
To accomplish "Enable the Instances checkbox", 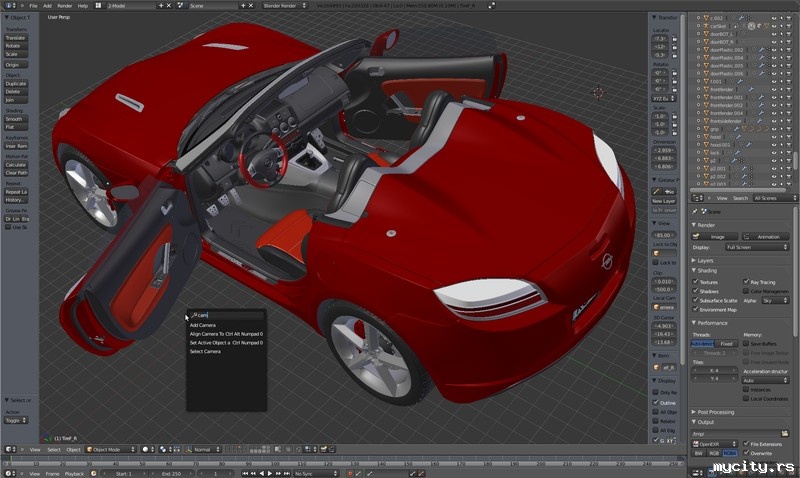I will click(x=746, y=389).
